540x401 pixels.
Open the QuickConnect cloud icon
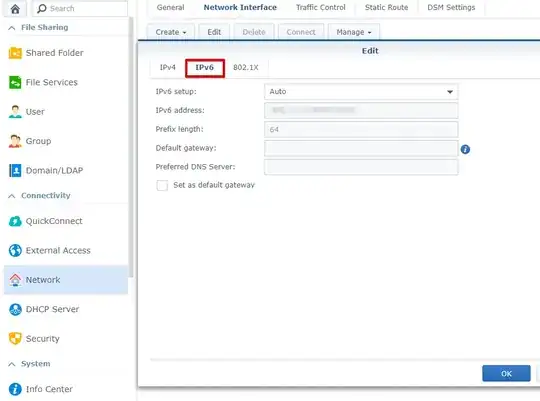[x=15, y=221]
